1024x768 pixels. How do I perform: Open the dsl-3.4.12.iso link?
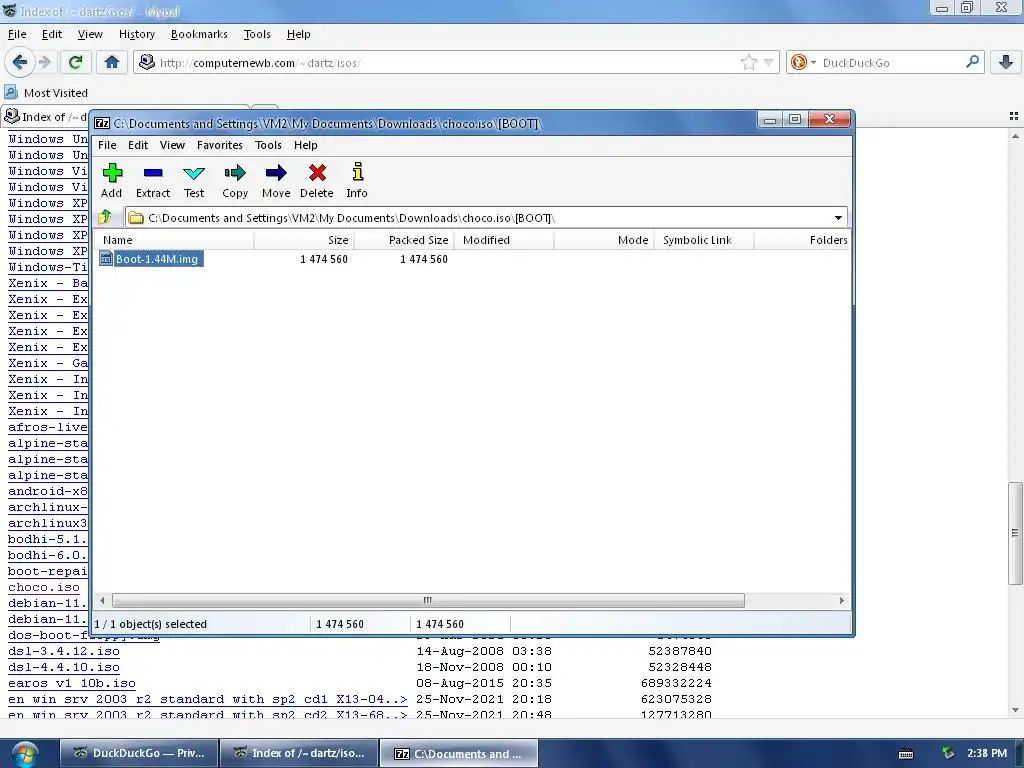coord(64,651)
